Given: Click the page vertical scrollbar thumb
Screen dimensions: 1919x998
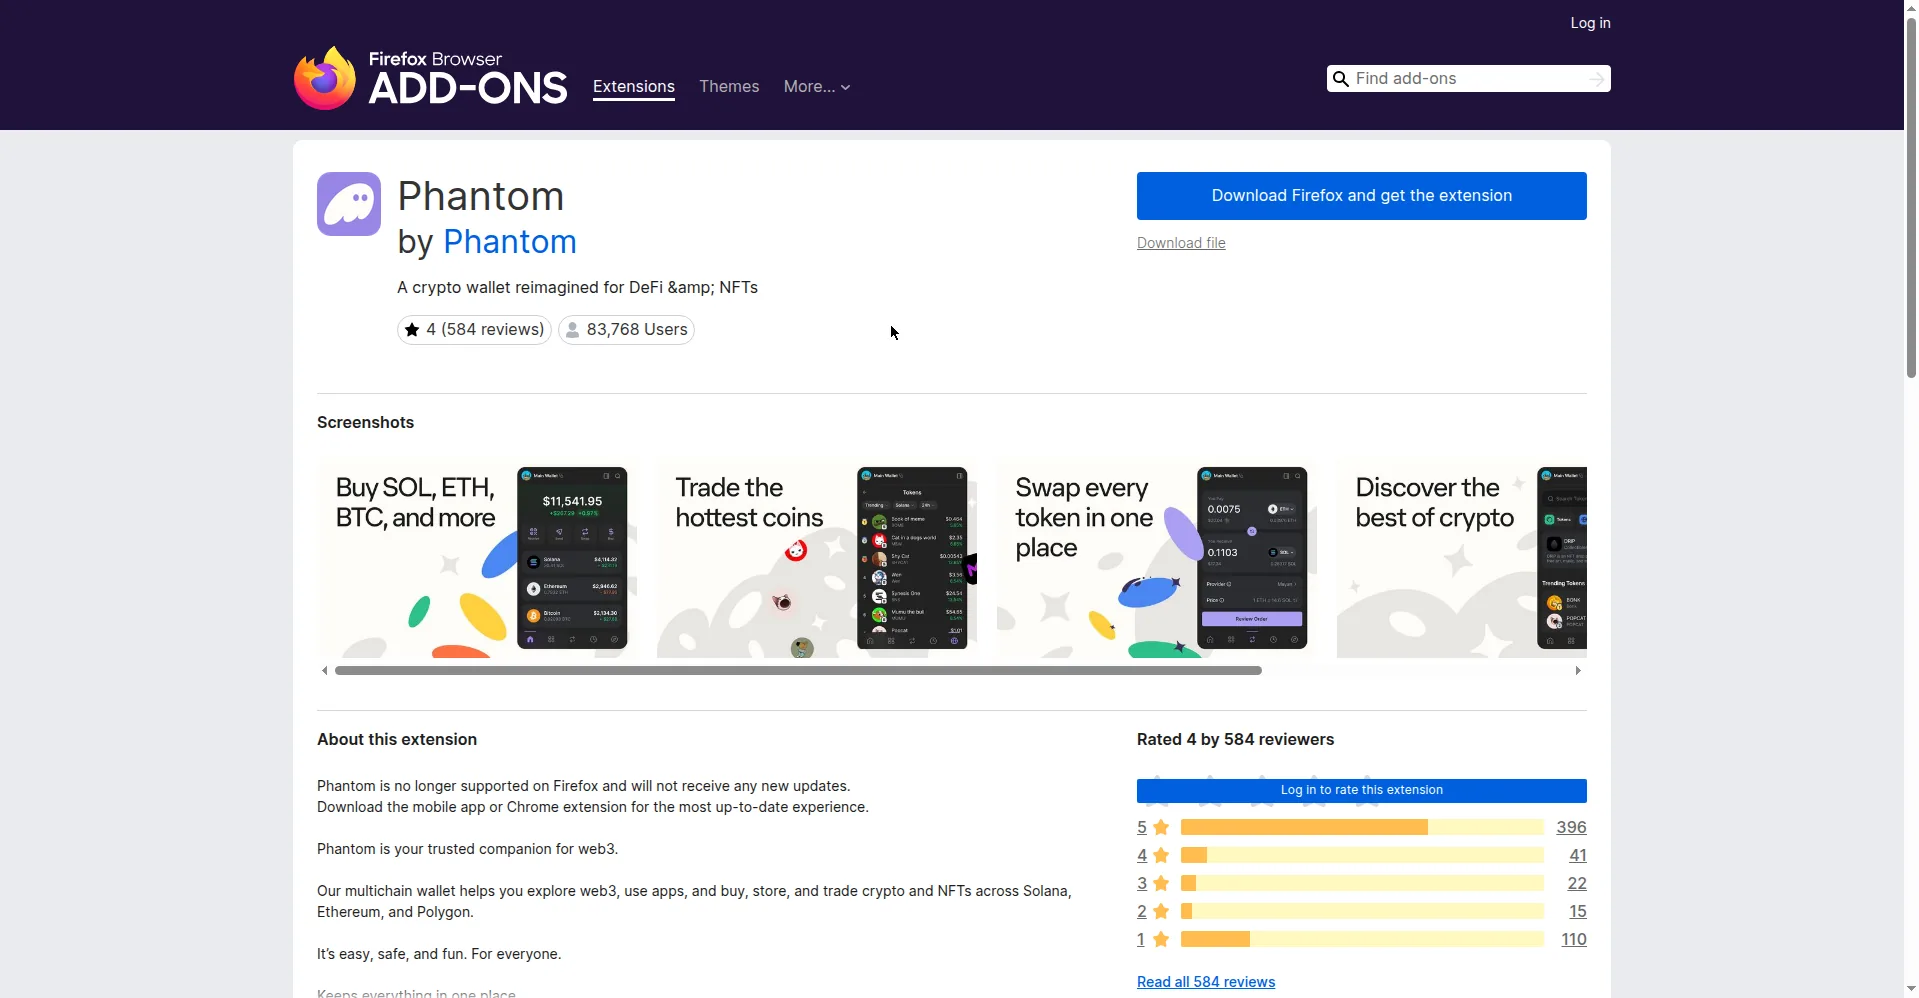Looking at the screenshot, I should coord(1911,198).
